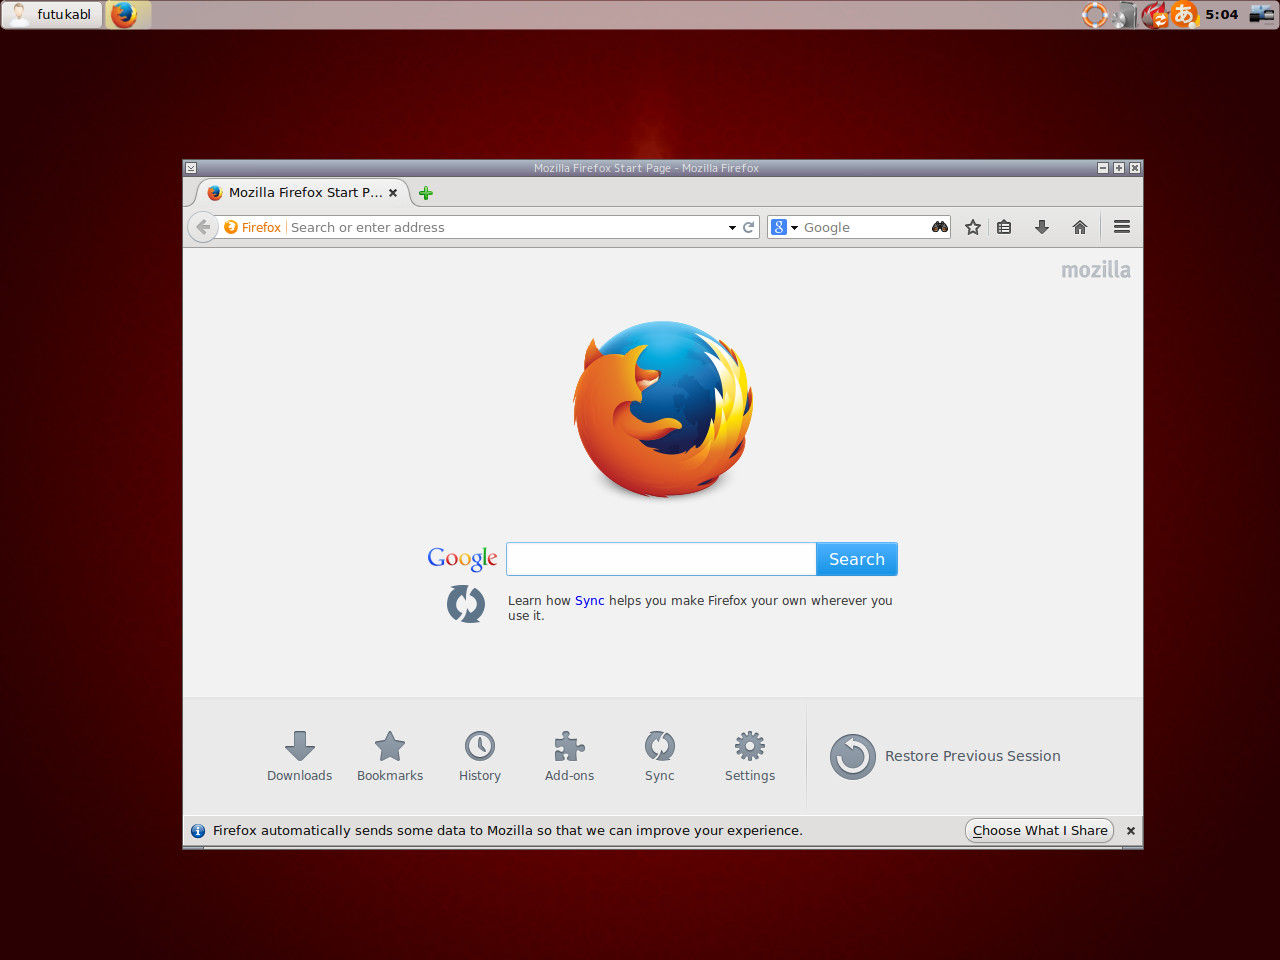Select the Mozilla Firefox Start Page tab

(x=303, y=193)
